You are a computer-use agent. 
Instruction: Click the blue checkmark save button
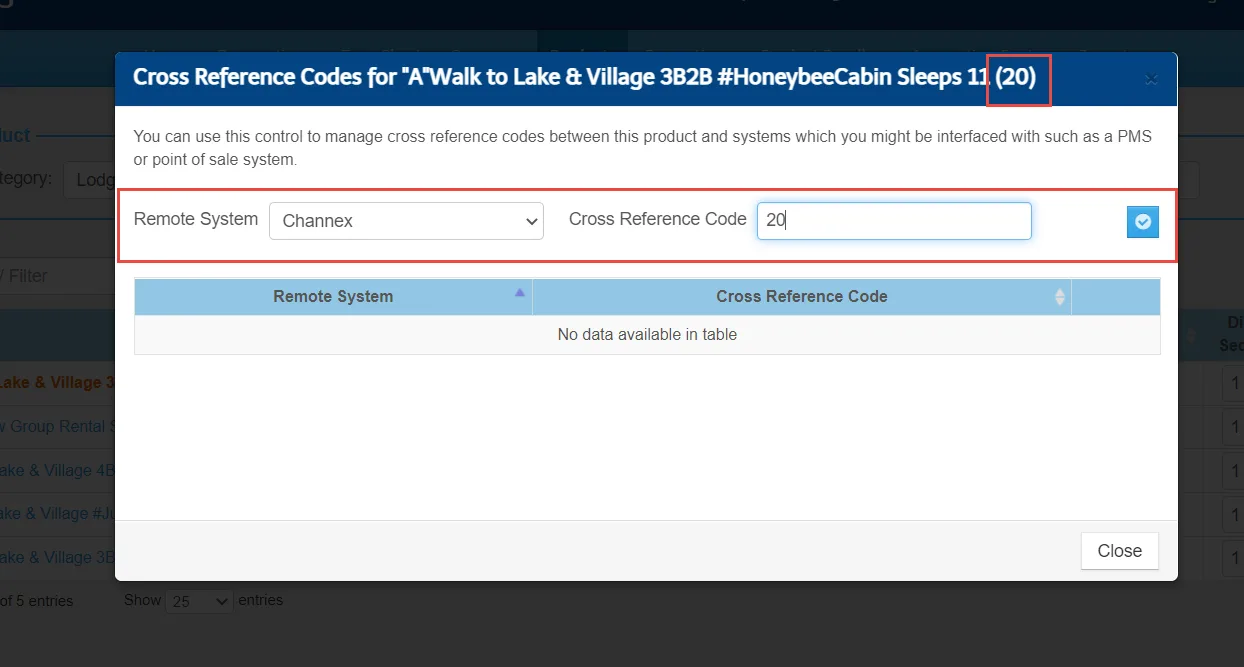point(1142,222)
